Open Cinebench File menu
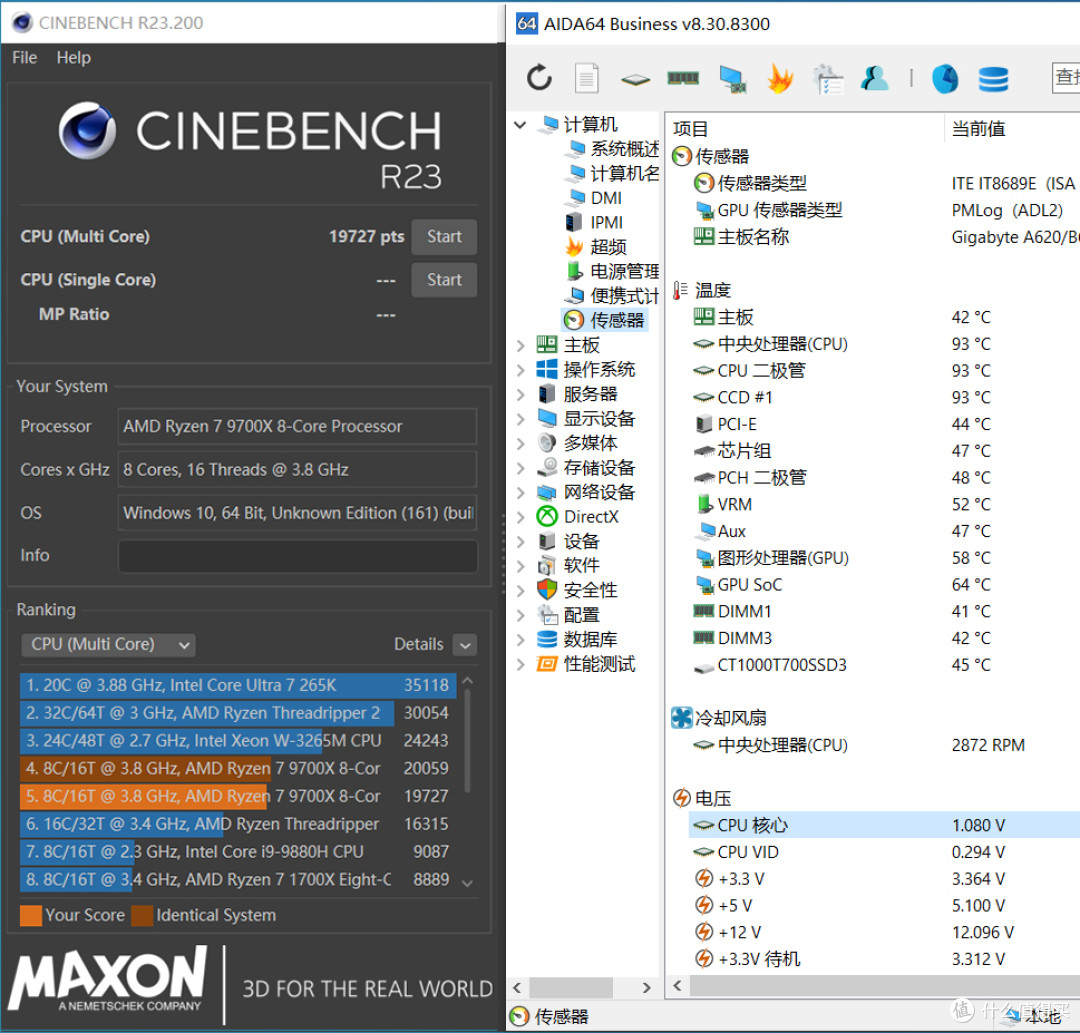The image size is (1080, 1033). point(25,58)
